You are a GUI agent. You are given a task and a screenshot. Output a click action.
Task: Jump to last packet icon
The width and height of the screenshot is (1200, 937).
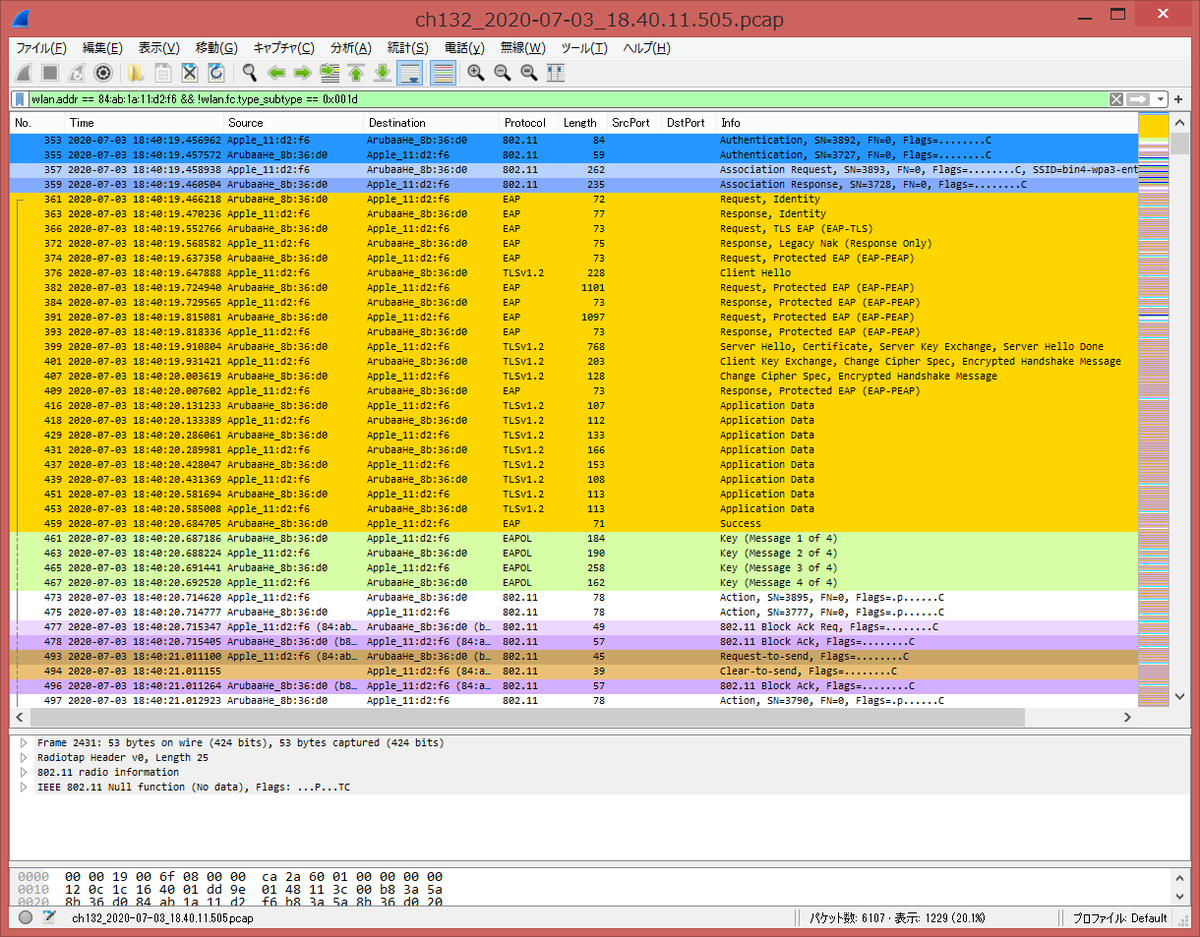point(382,73)
